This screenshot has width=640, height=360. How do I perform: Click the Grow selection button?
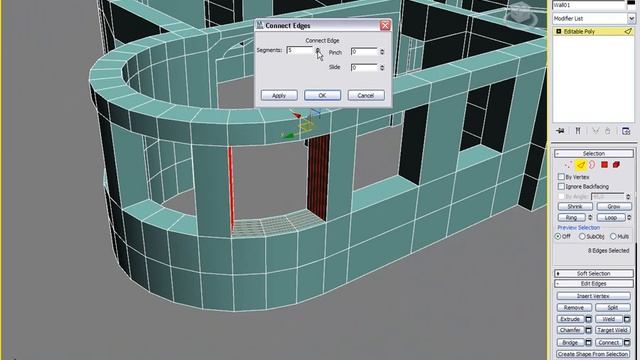pos(614,207)
